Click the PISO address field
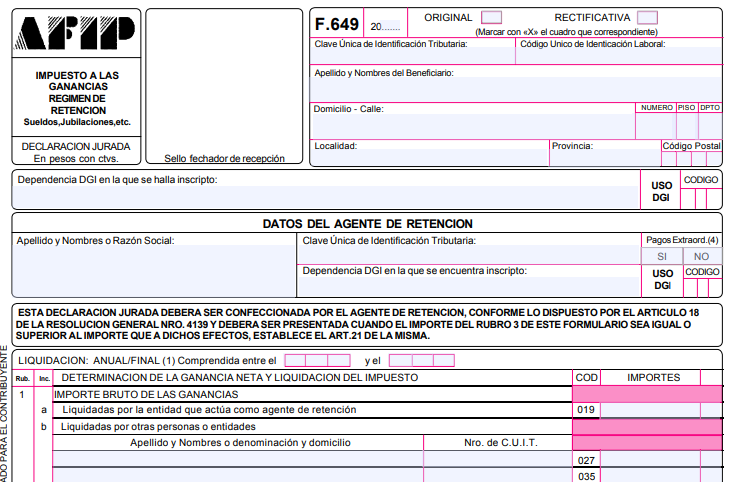This screenshot has height=482, width=731. click(x=687, y=125)
